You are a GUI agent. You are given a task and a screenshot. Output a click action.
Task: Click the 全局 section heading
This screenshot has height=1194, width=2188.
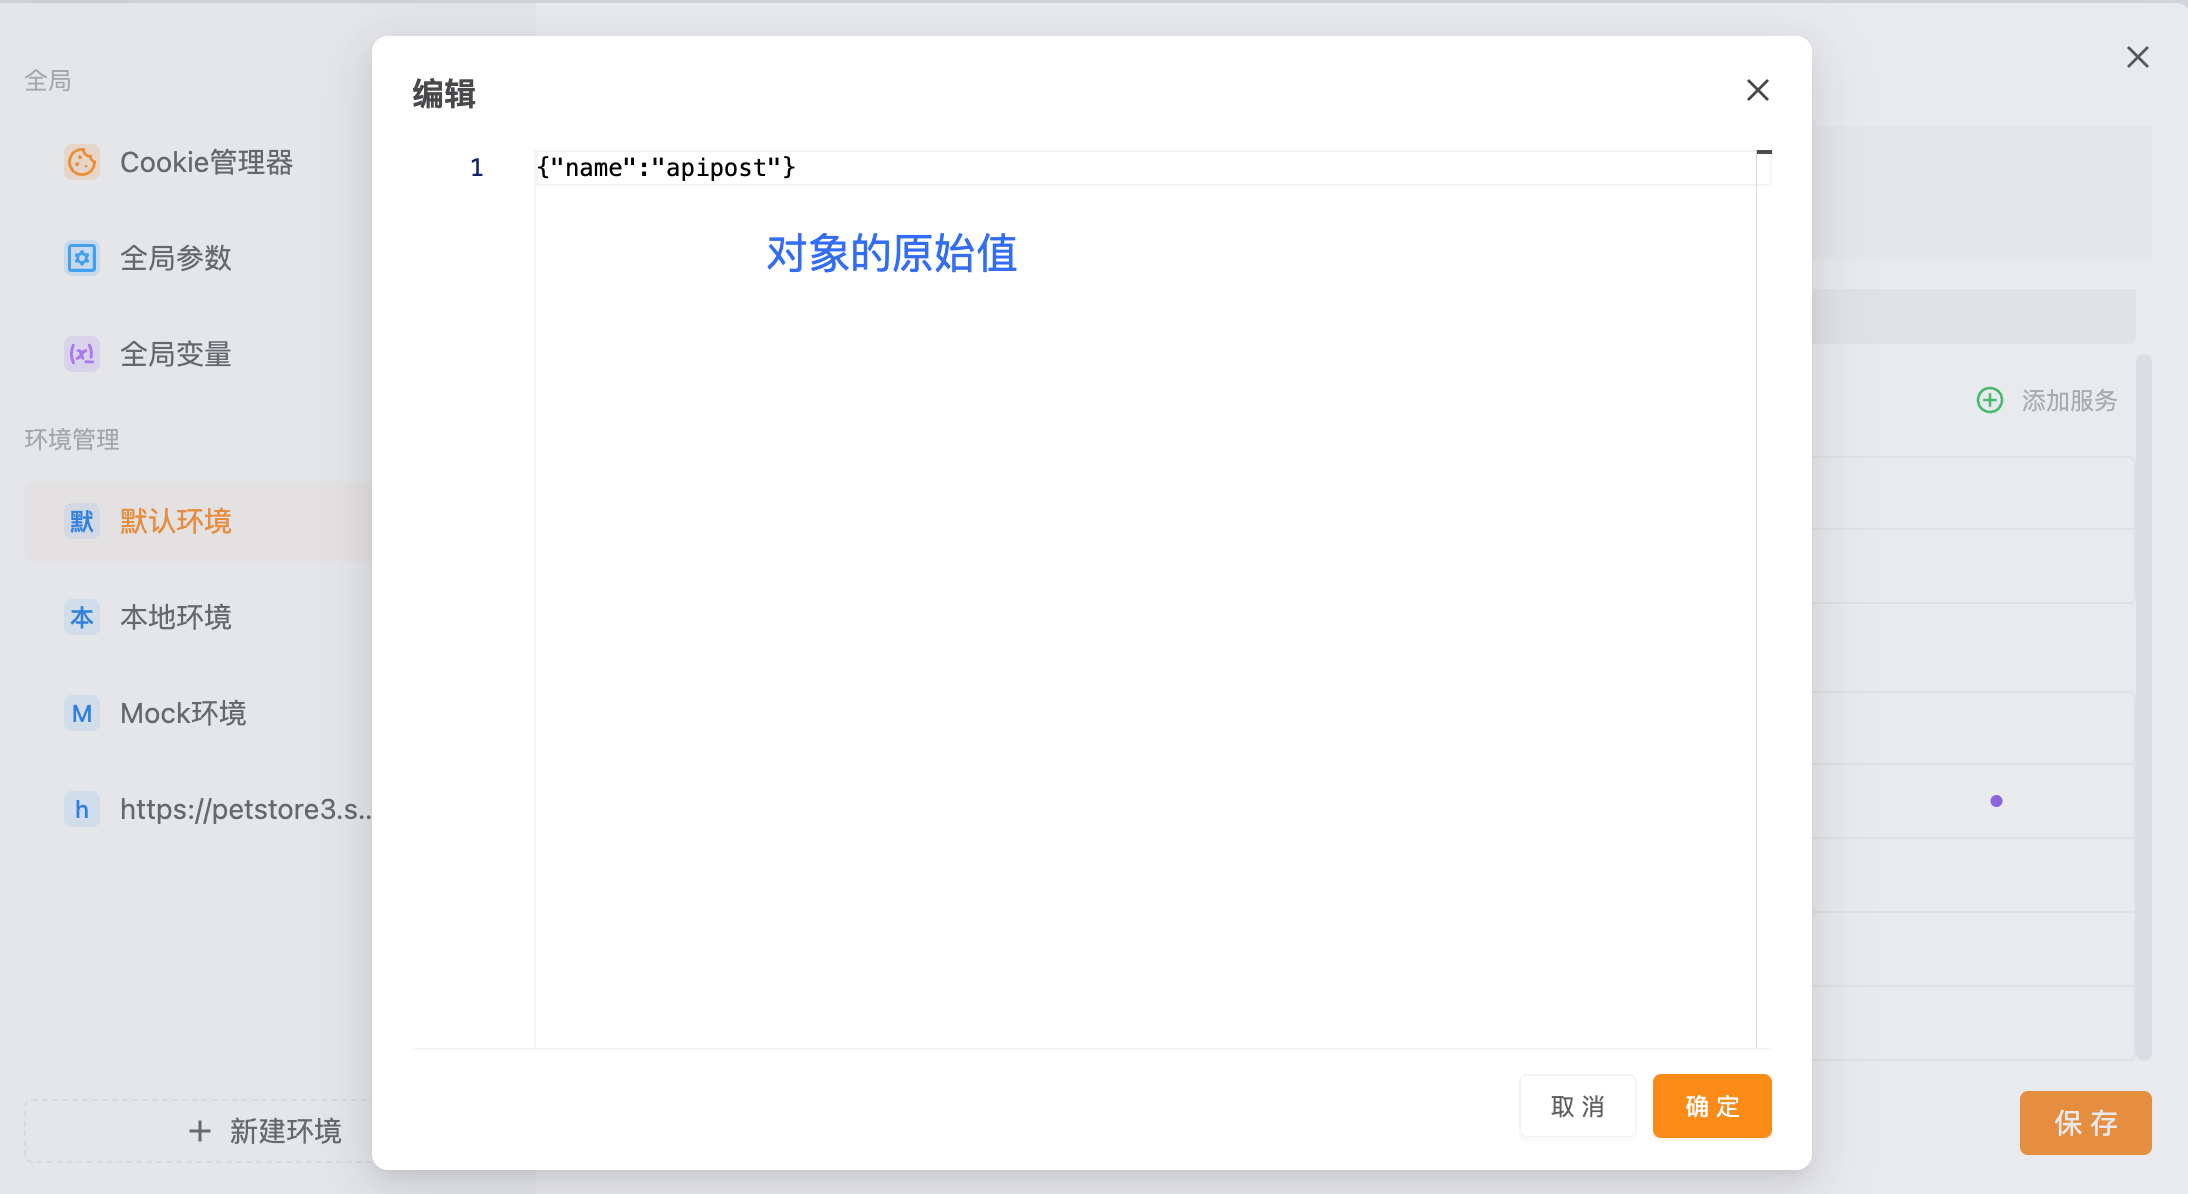click(x=48, y=80)
